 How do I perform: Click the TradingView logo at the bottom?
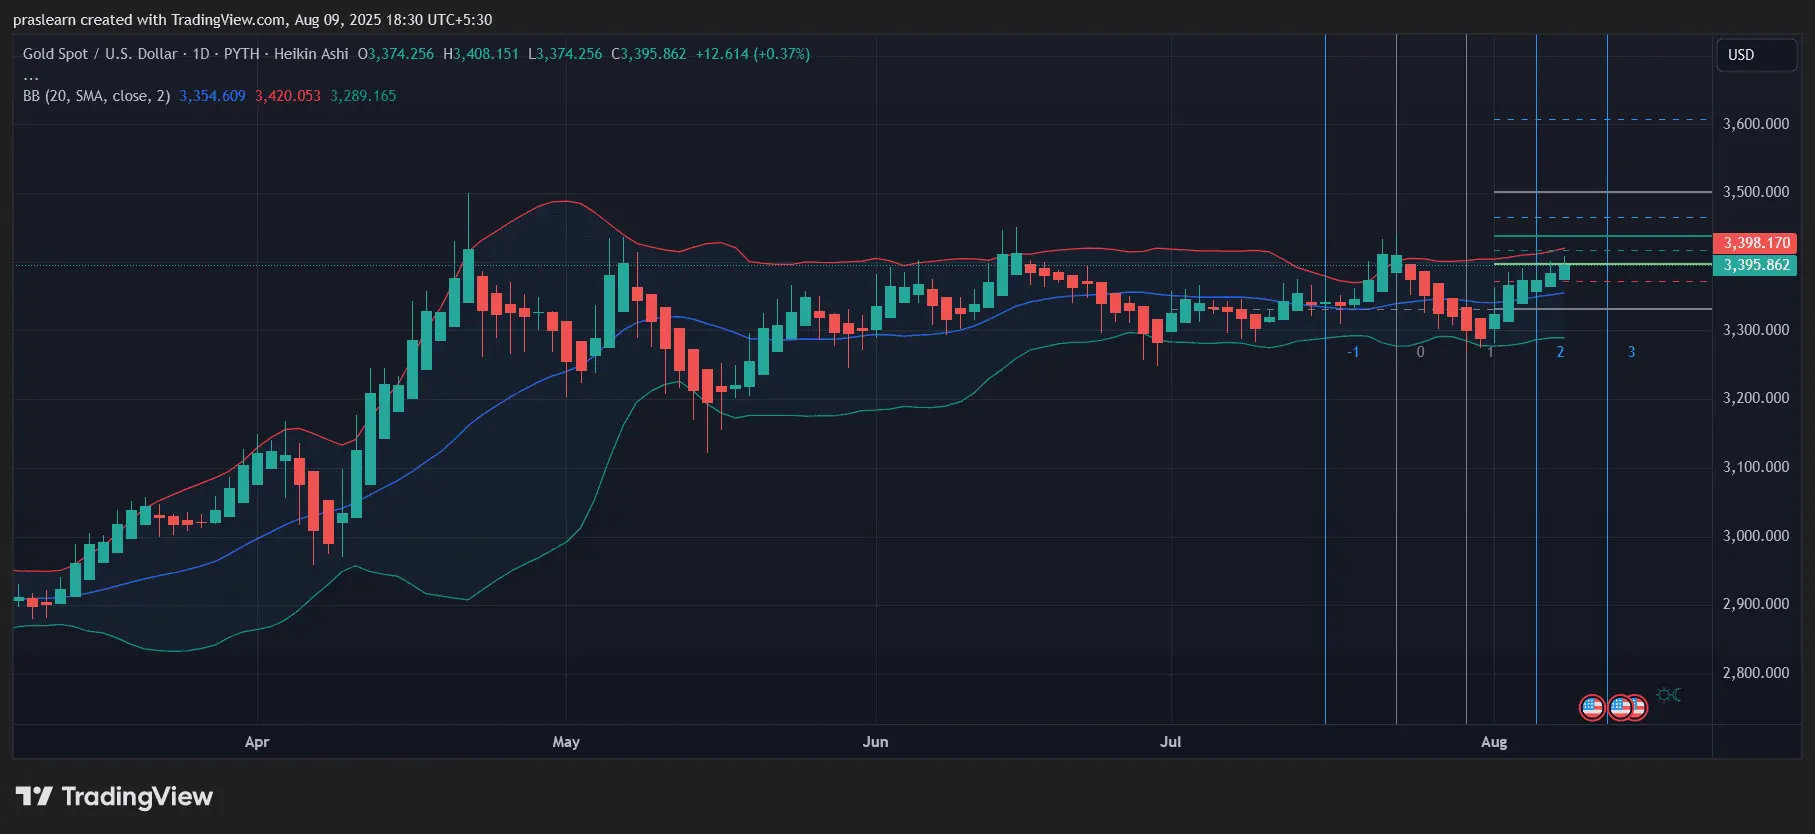click(114, 796)
